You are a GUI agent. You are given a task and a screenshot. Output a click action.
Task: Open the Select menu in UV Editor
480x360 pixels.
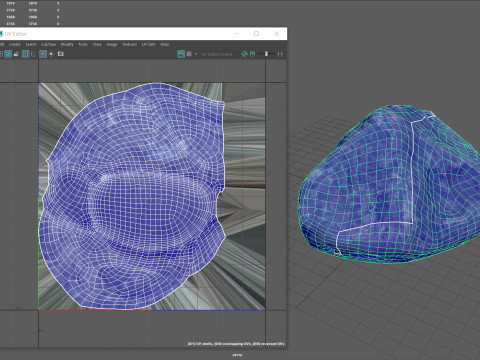click(31, 44)
